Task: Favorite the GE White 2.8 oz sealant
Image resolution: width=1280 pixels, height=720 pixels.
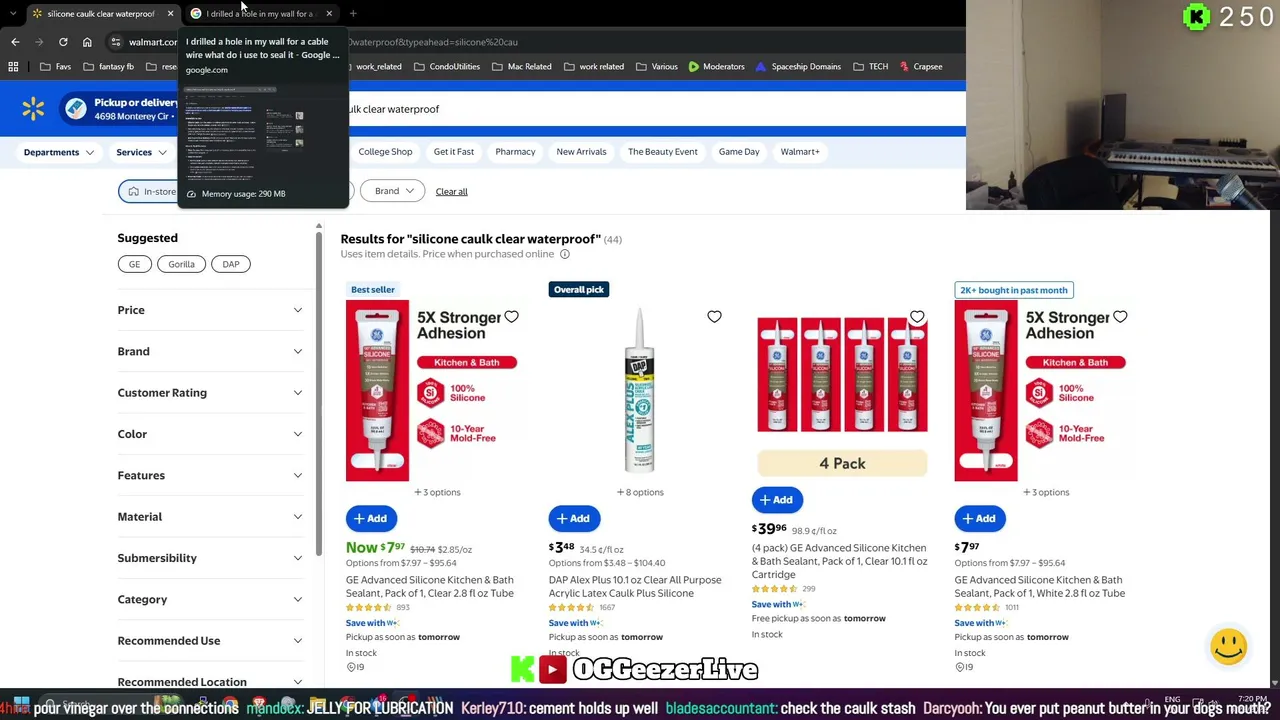Action: click(x=1120, y=317)
